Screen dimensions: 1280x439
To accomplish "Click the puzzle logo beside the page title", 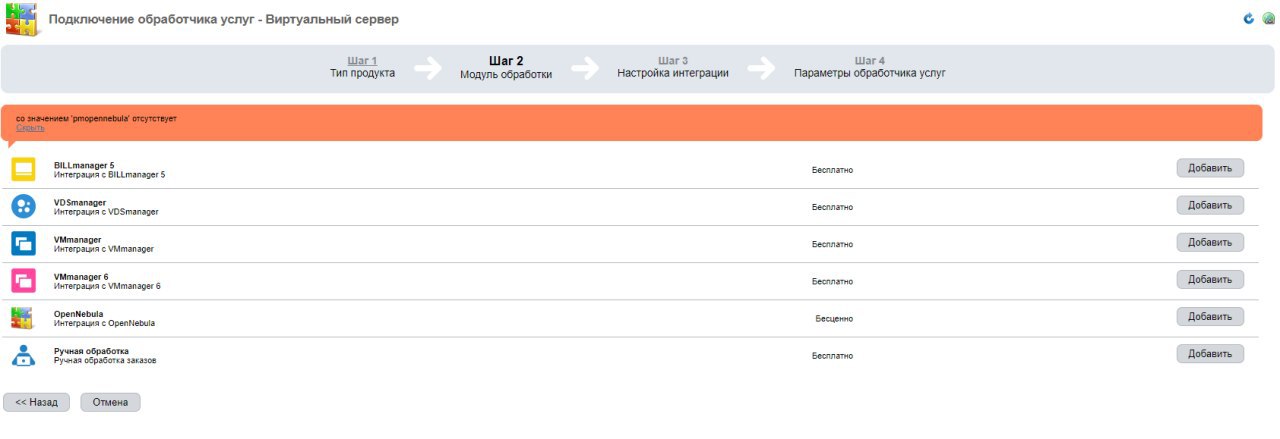I will [x=21, y=19].
